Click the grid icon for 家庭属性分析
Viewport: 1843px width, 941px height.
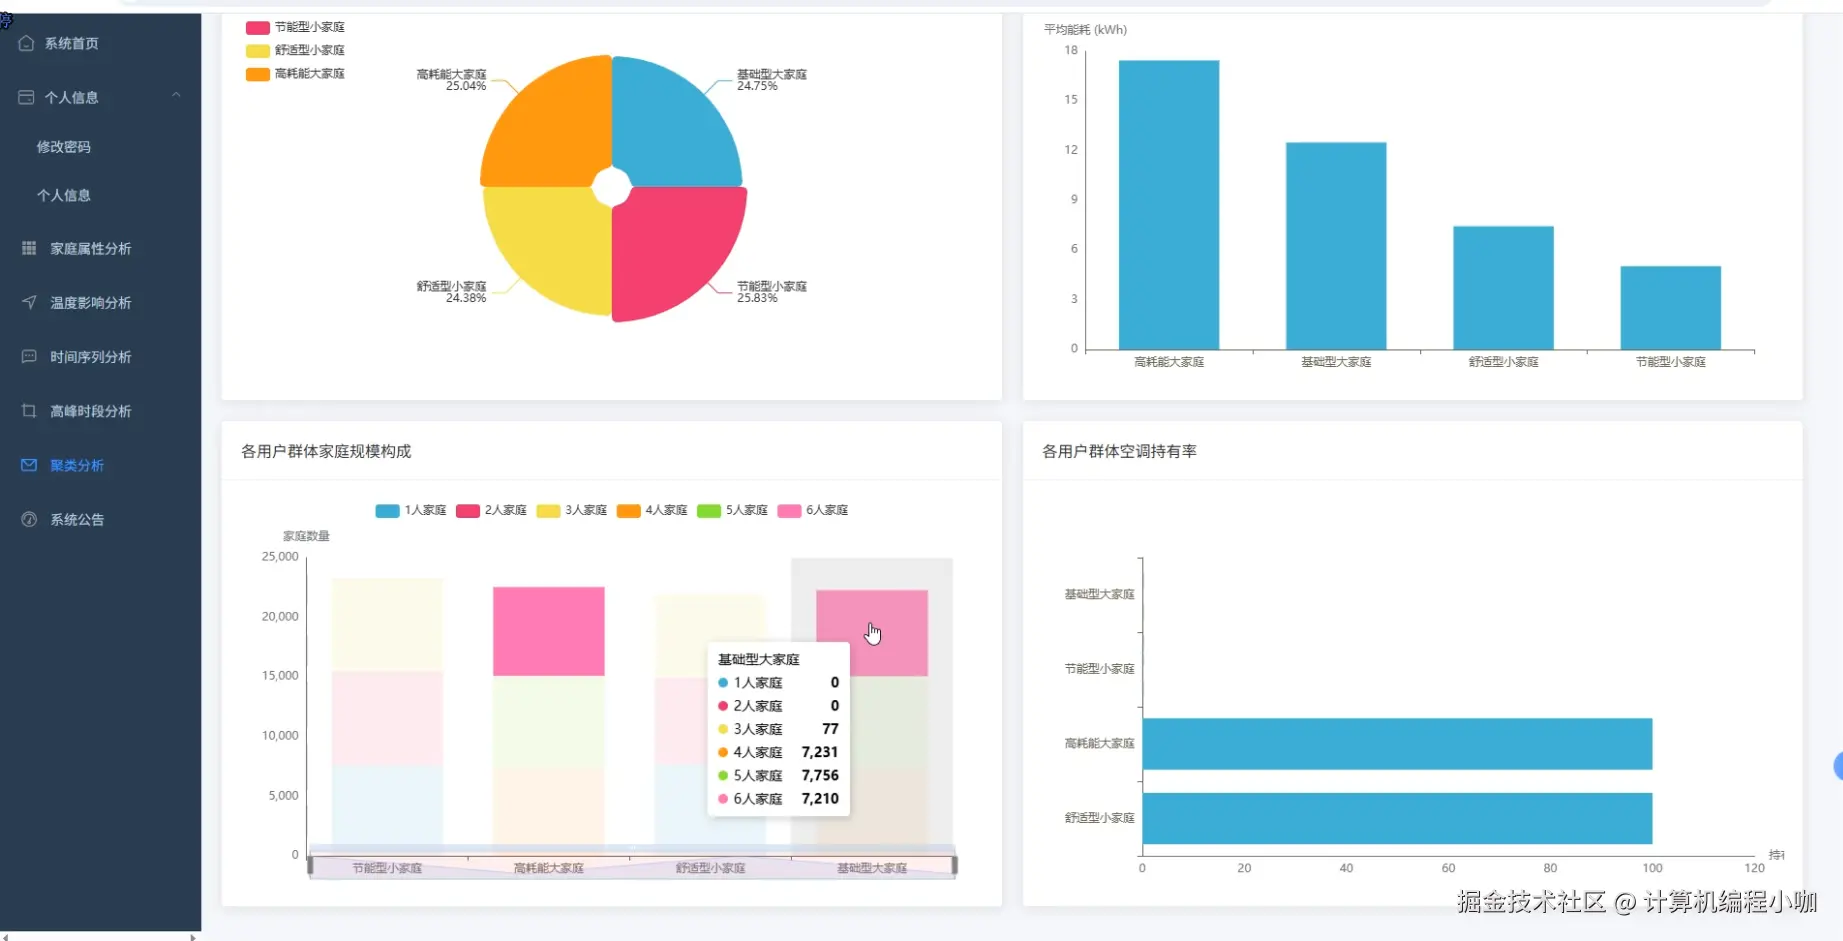click(29, 248)
